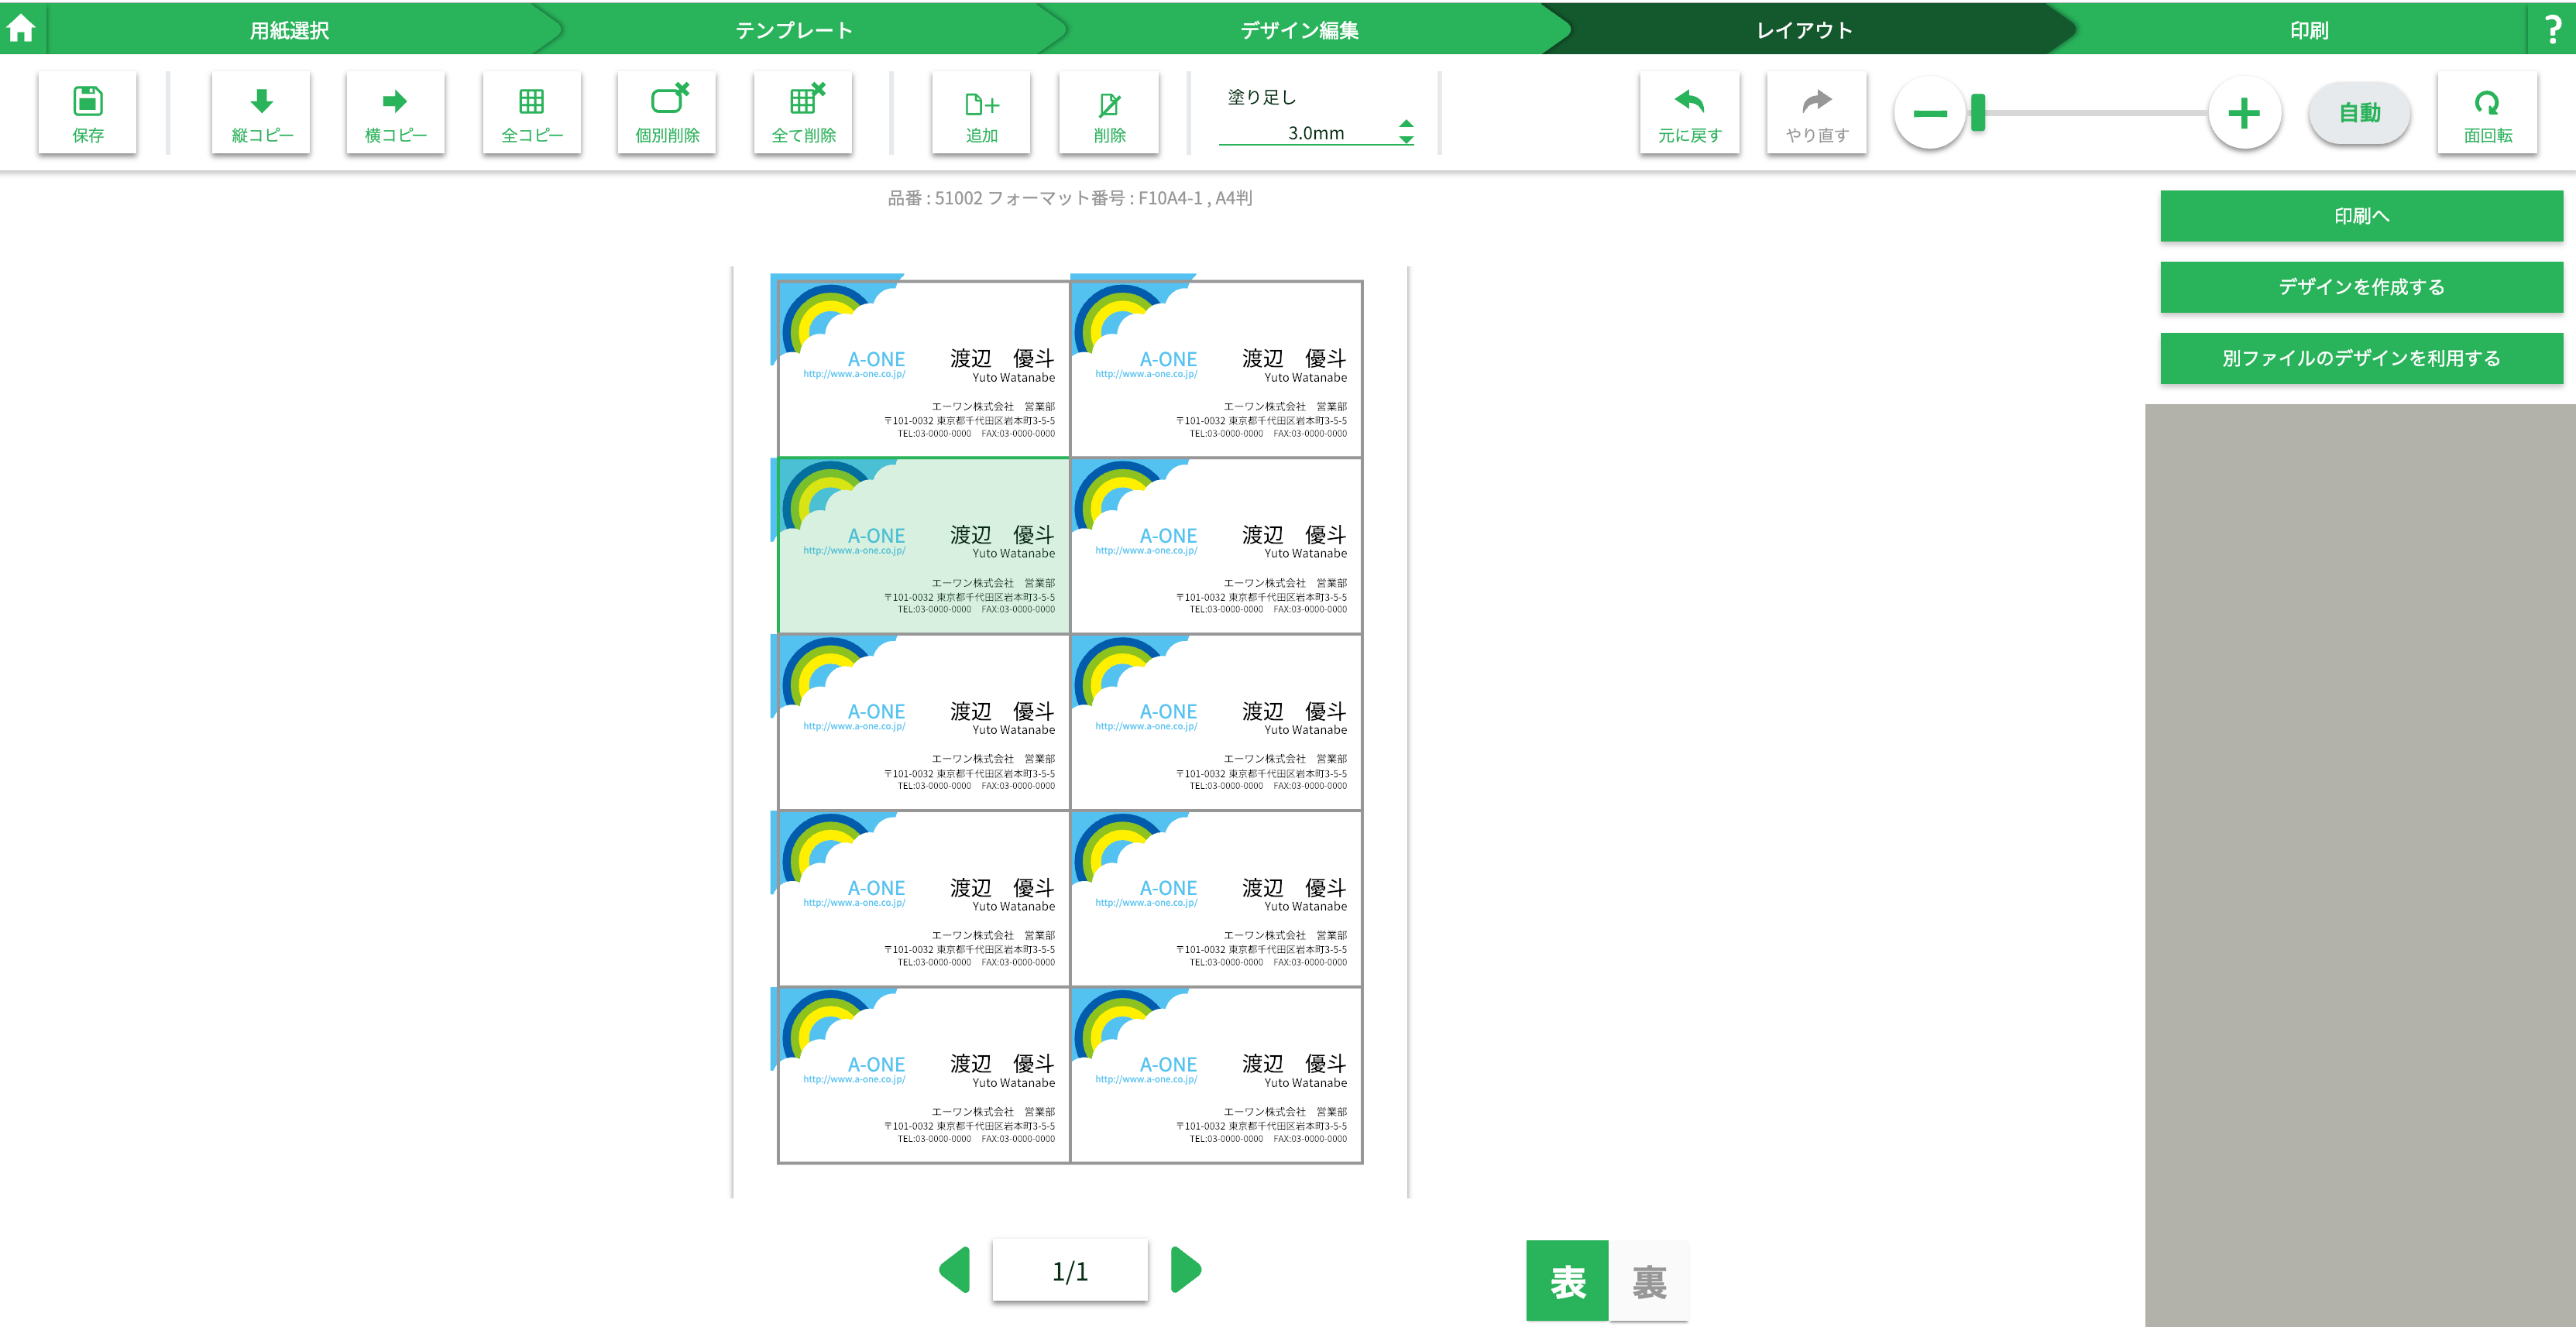Open the help question mark
The image size is (2576, 1327).
(2552, 29)
